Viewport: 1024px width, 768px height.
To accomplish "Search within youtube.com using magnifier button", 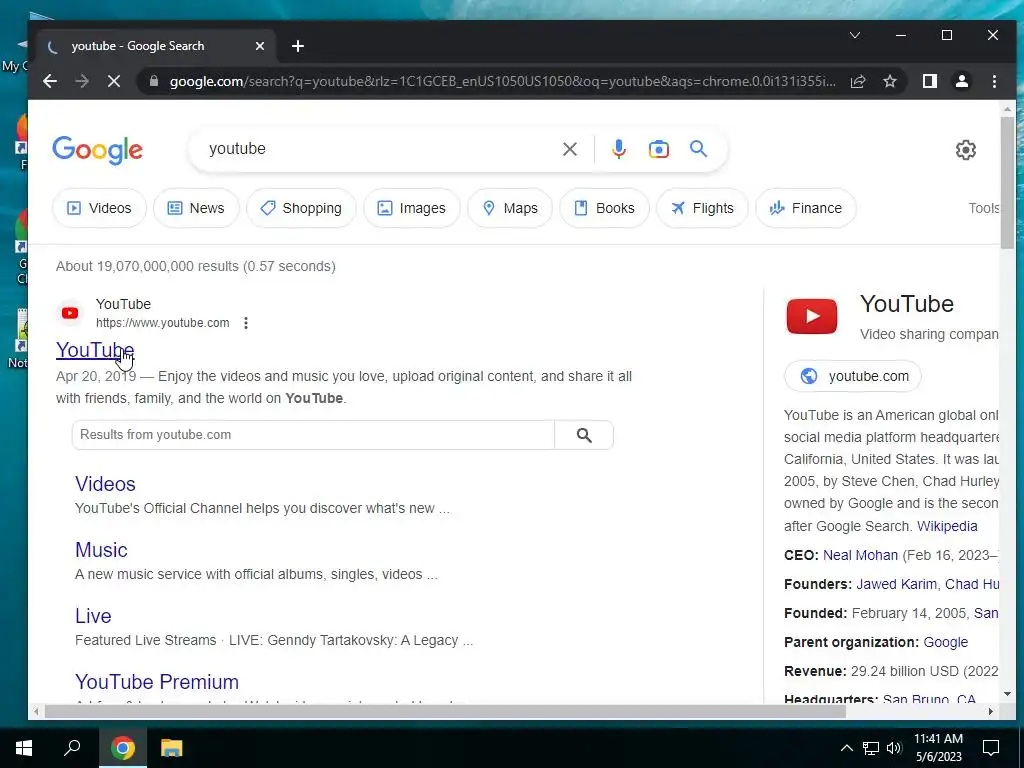I will coord(584,435).
